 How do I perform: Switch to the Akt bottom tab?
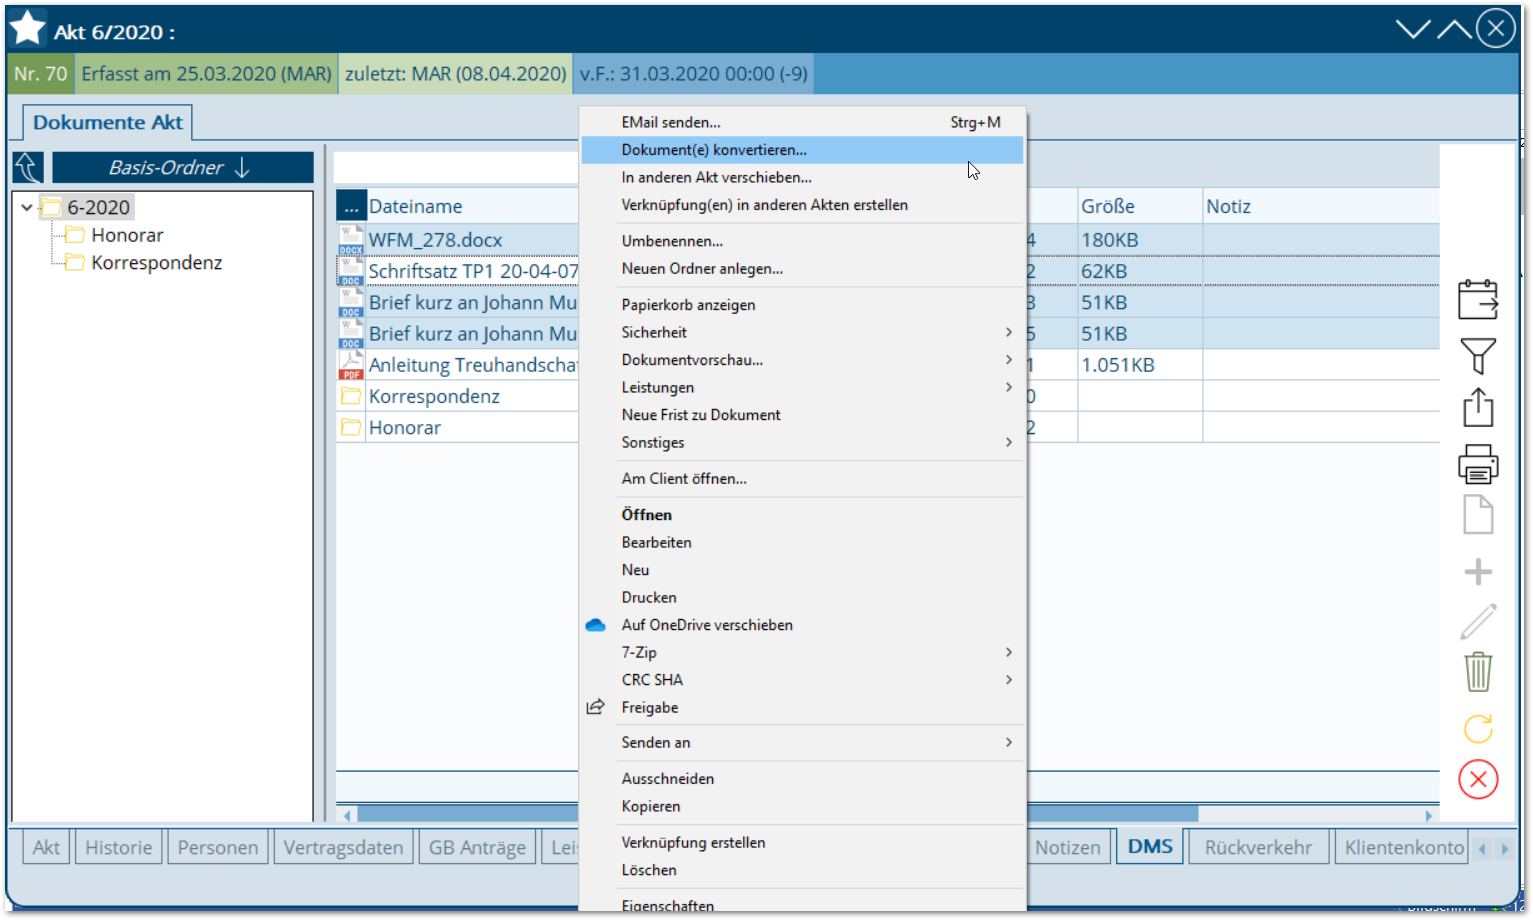pos(46,847)
